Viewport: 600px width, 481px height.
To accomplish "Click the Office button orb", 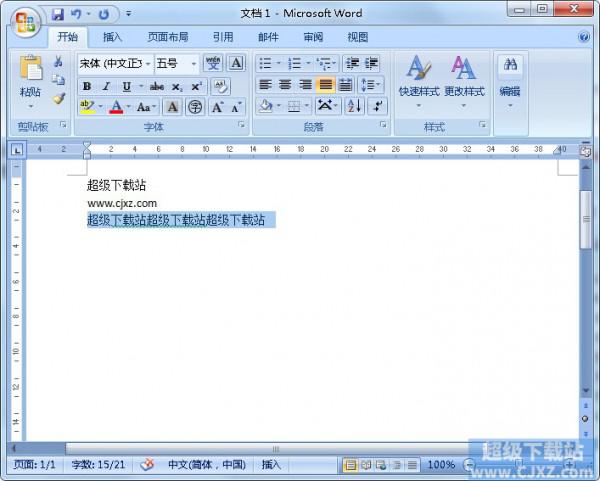I will (25, 22).
